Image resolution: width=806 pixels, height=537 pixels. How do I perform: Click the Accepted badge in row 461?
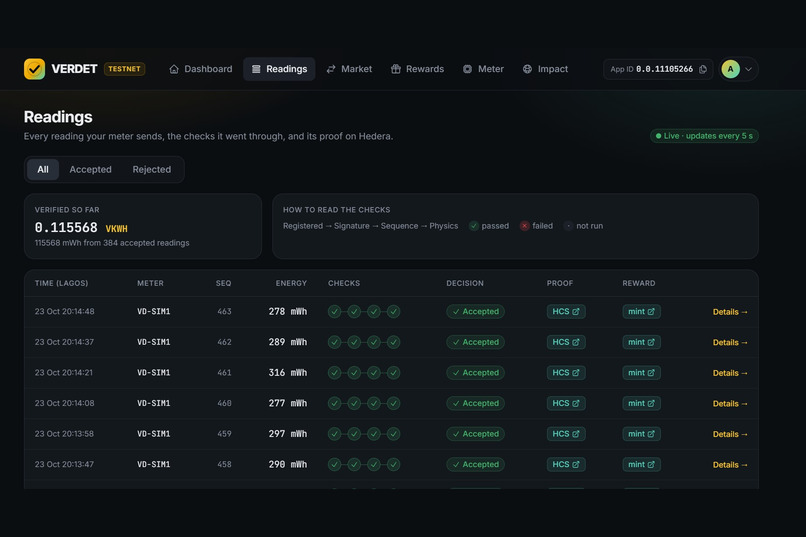point(475,373)
